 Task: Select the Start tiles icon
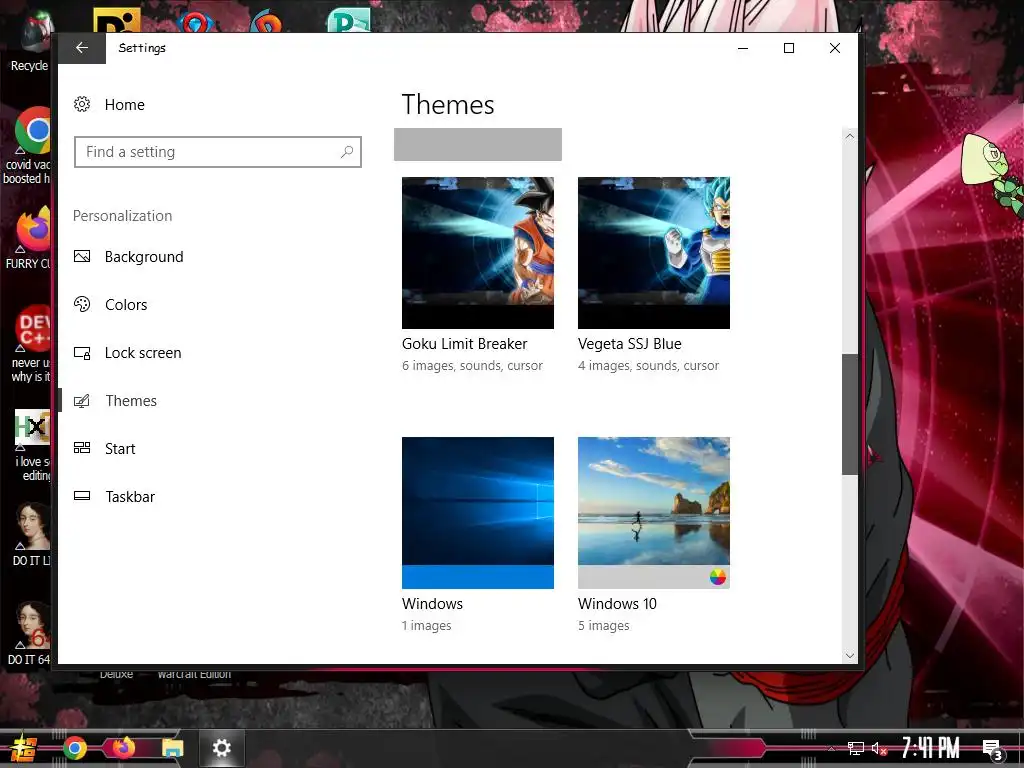click(82, 448)
